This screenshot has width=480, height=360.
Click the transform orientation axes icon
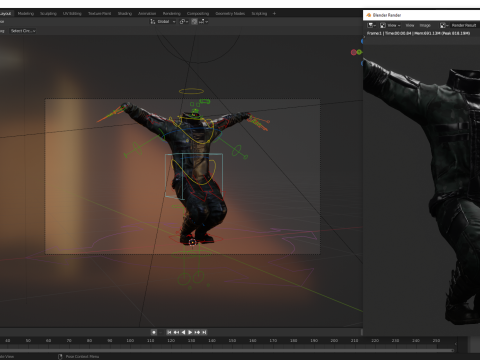(x=153, y=22)
